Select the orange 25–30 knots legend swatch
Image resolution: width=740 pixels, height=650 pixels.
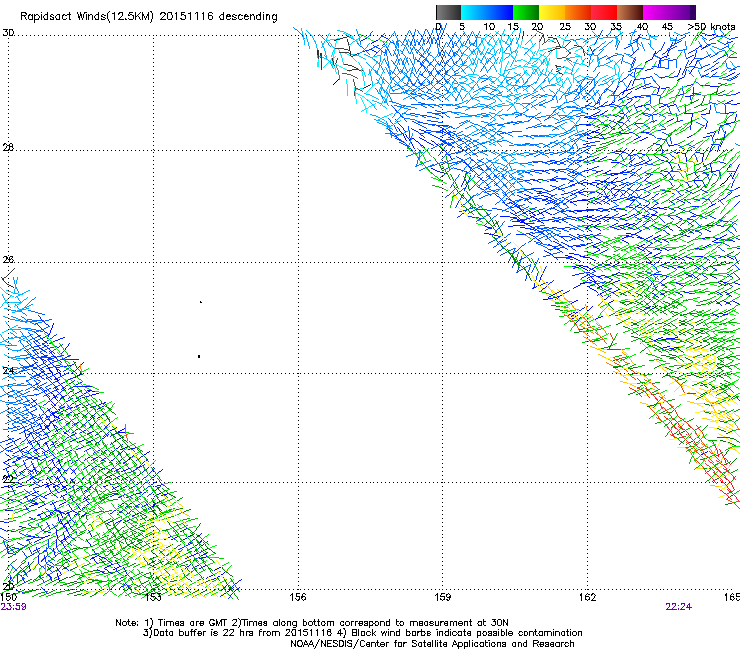click(578, 12)
